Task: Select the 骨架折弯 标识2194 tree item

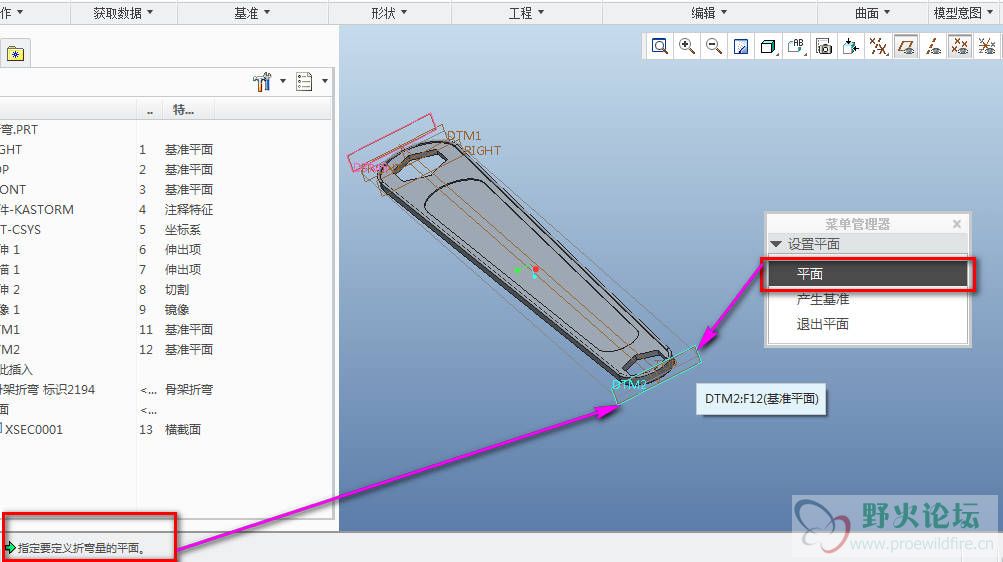Action: point(47,389)
